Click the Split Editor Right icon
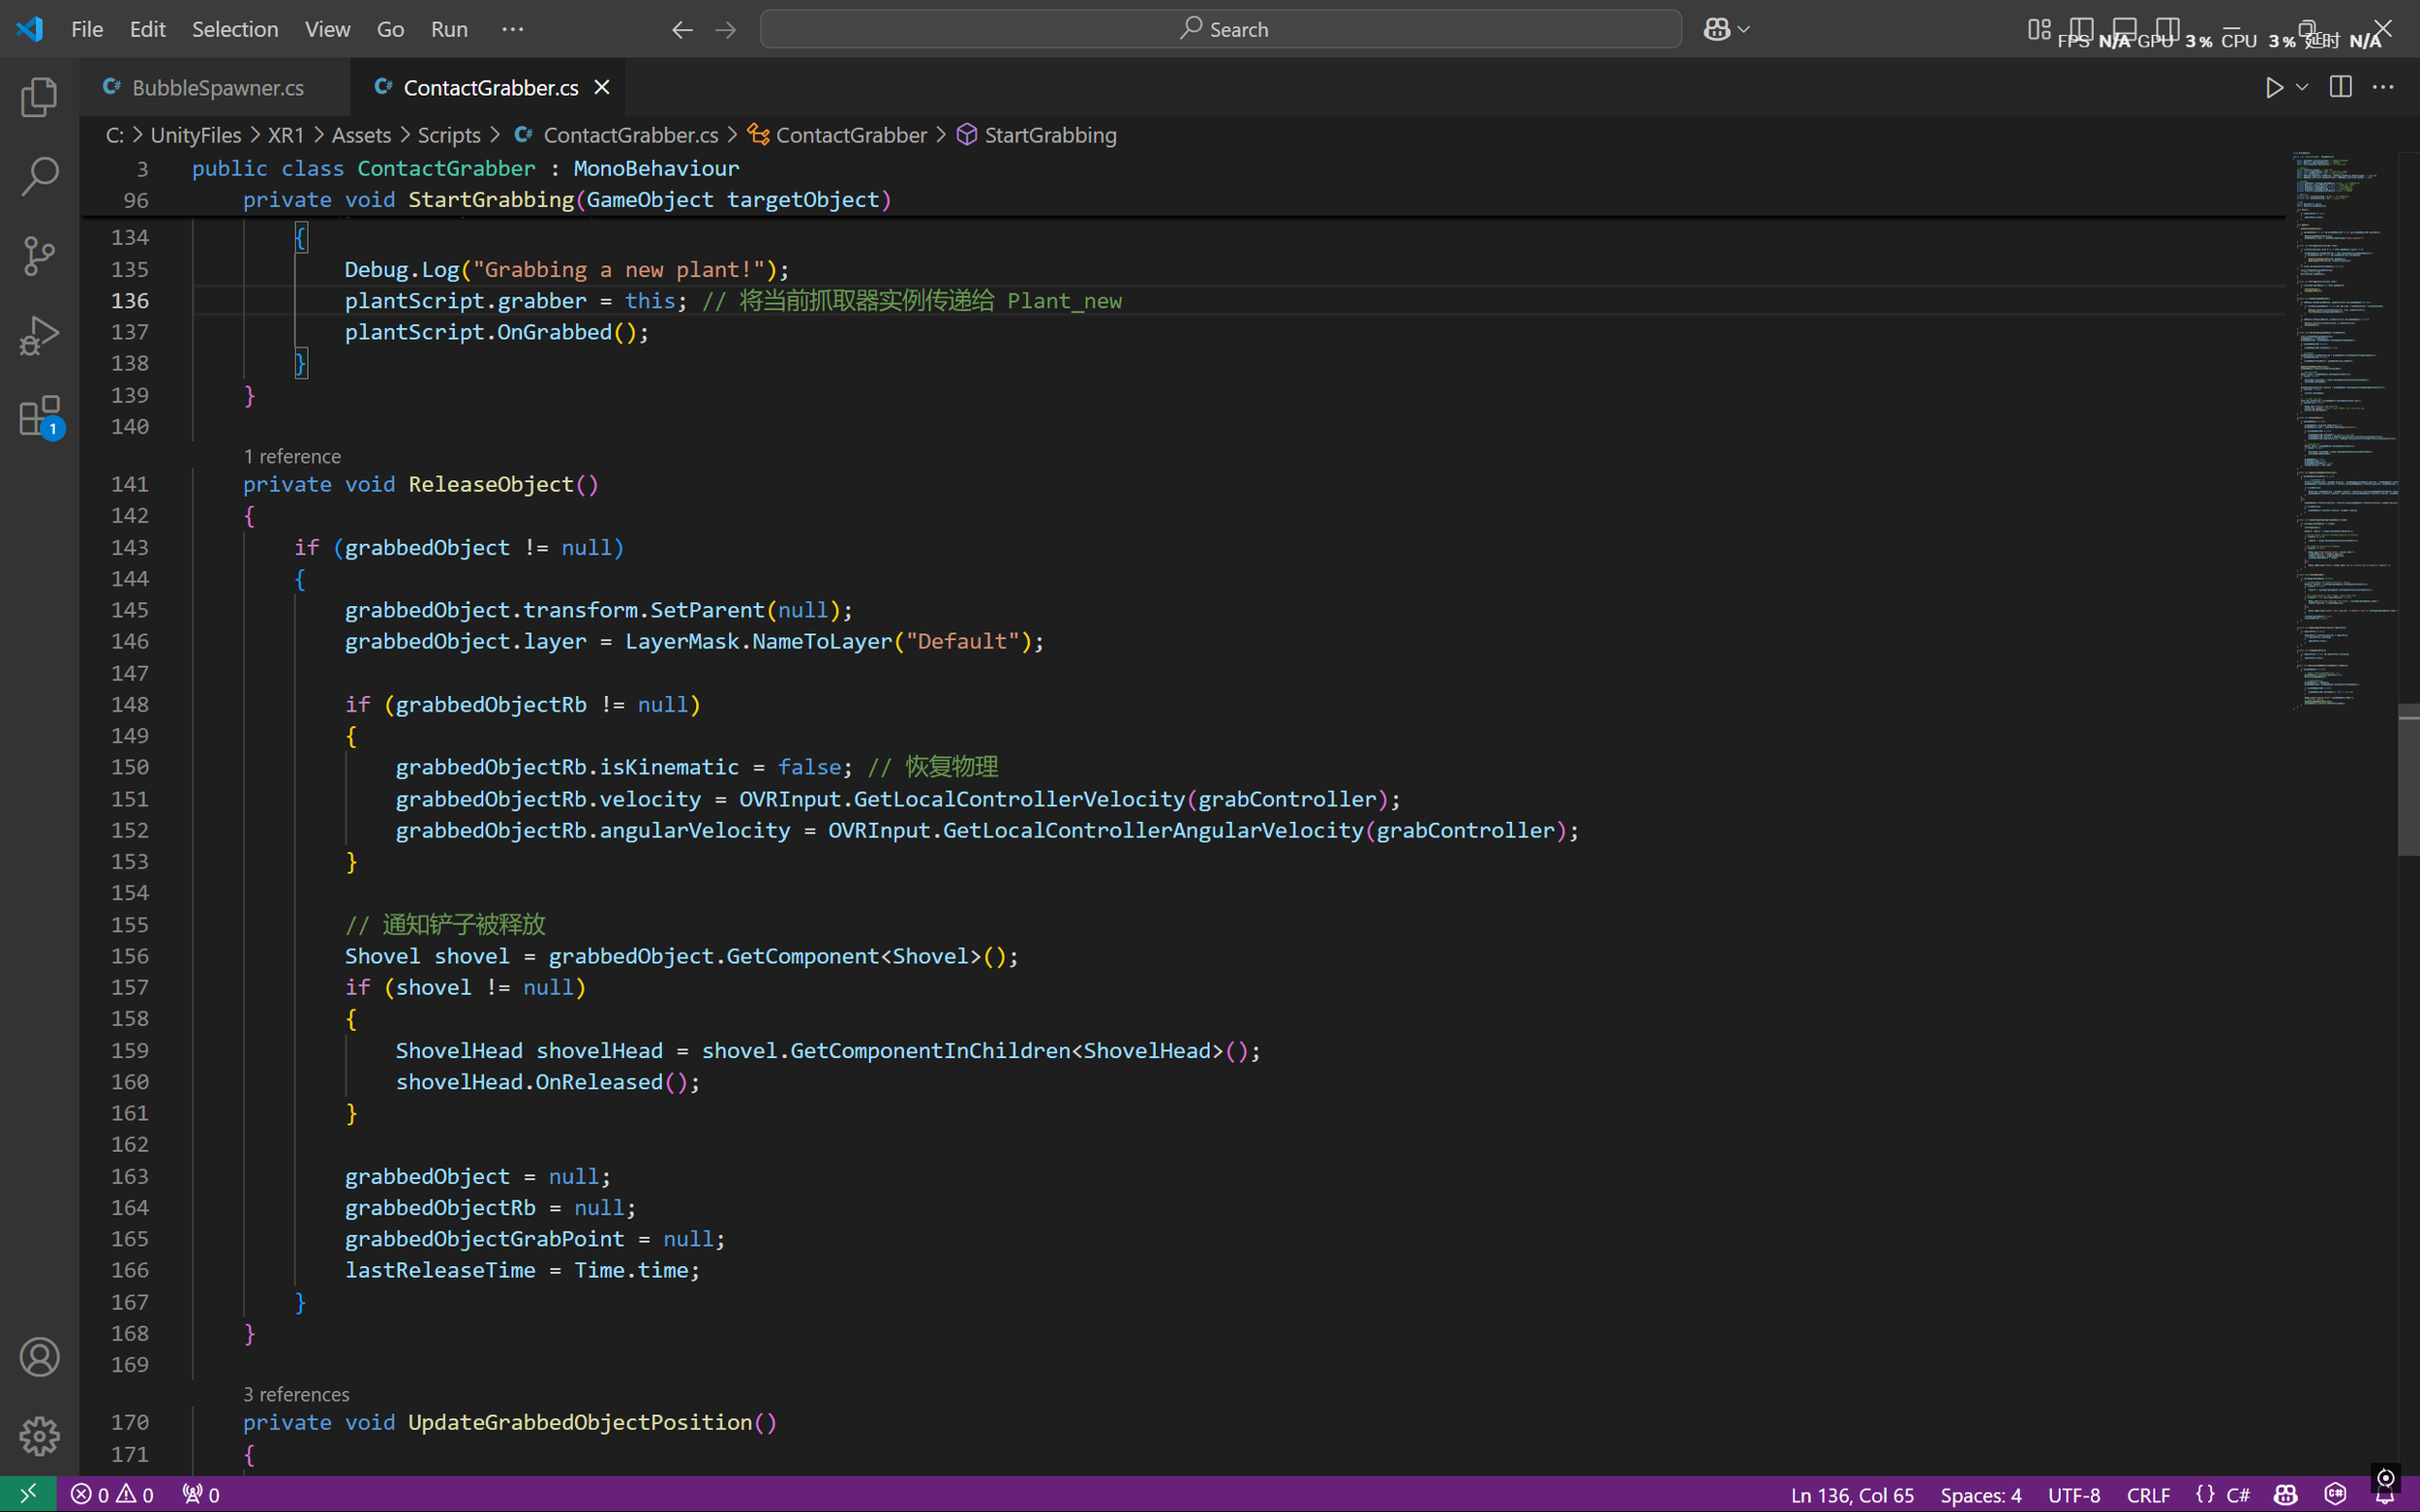 click(x=2340, y=88)
